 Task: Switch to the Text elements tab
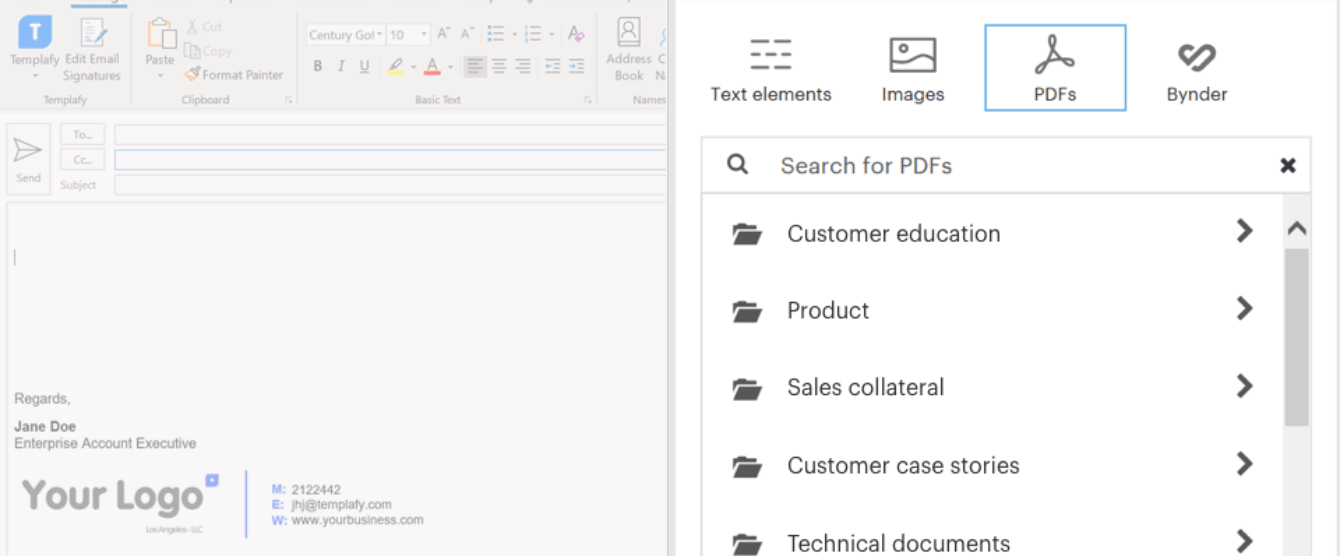tap(770, 68)
